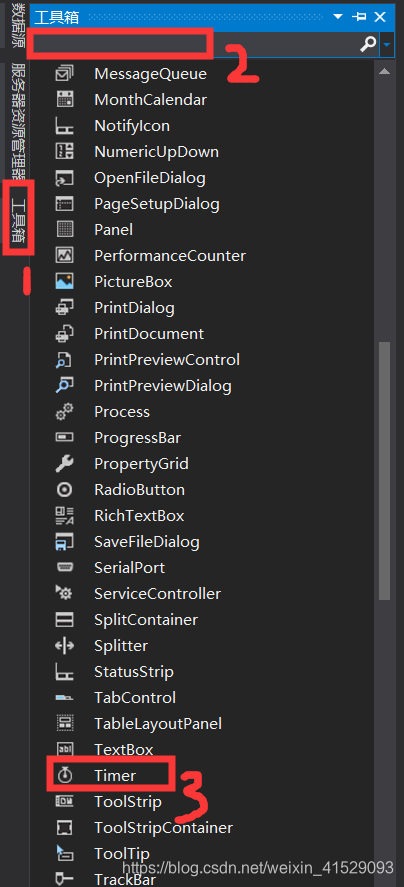
Task: Click the PictureBox icon in toolbox
Action: 65,281
